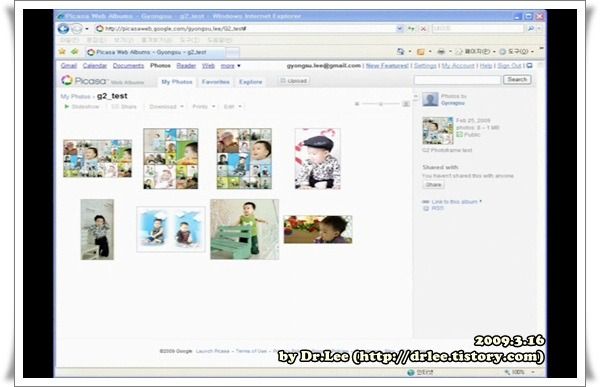Click the Add to Favorites green plus star
The image size is (600, 387).
click(75, 51)
